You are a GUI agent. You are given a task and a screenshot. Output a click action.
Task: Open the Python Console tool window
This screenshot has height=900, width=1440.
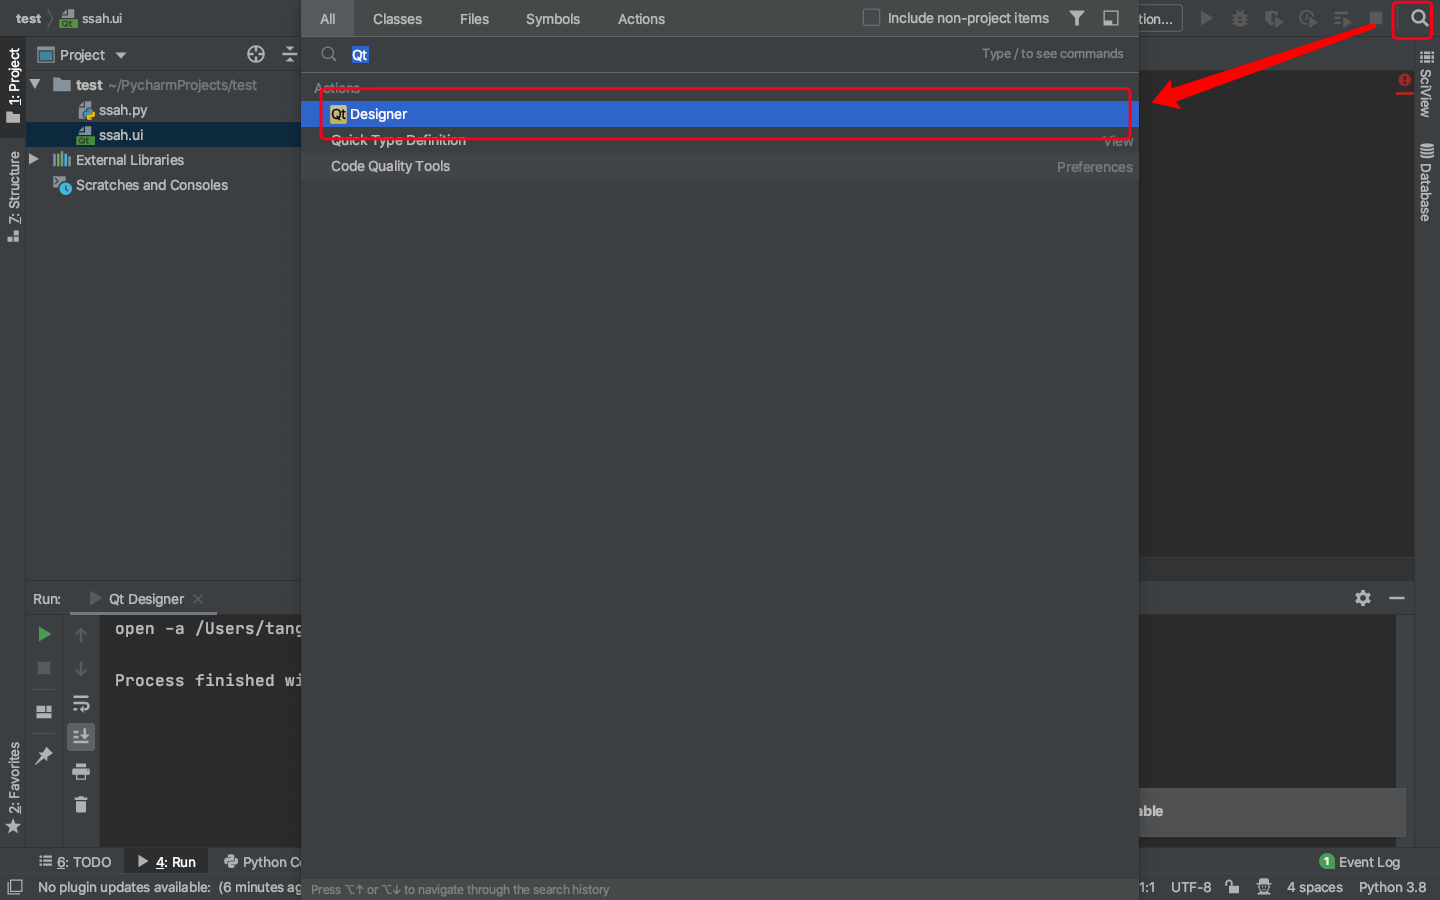tap(262, 862)
